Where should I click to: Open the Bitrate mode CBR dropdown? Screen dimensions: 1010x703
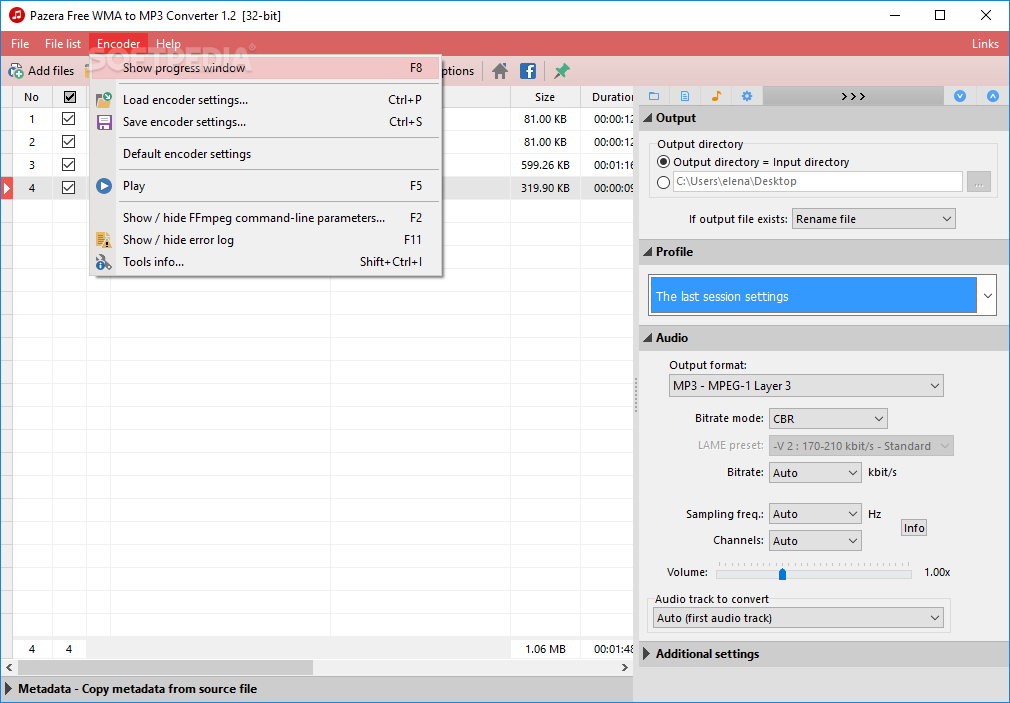pos(828,419)
